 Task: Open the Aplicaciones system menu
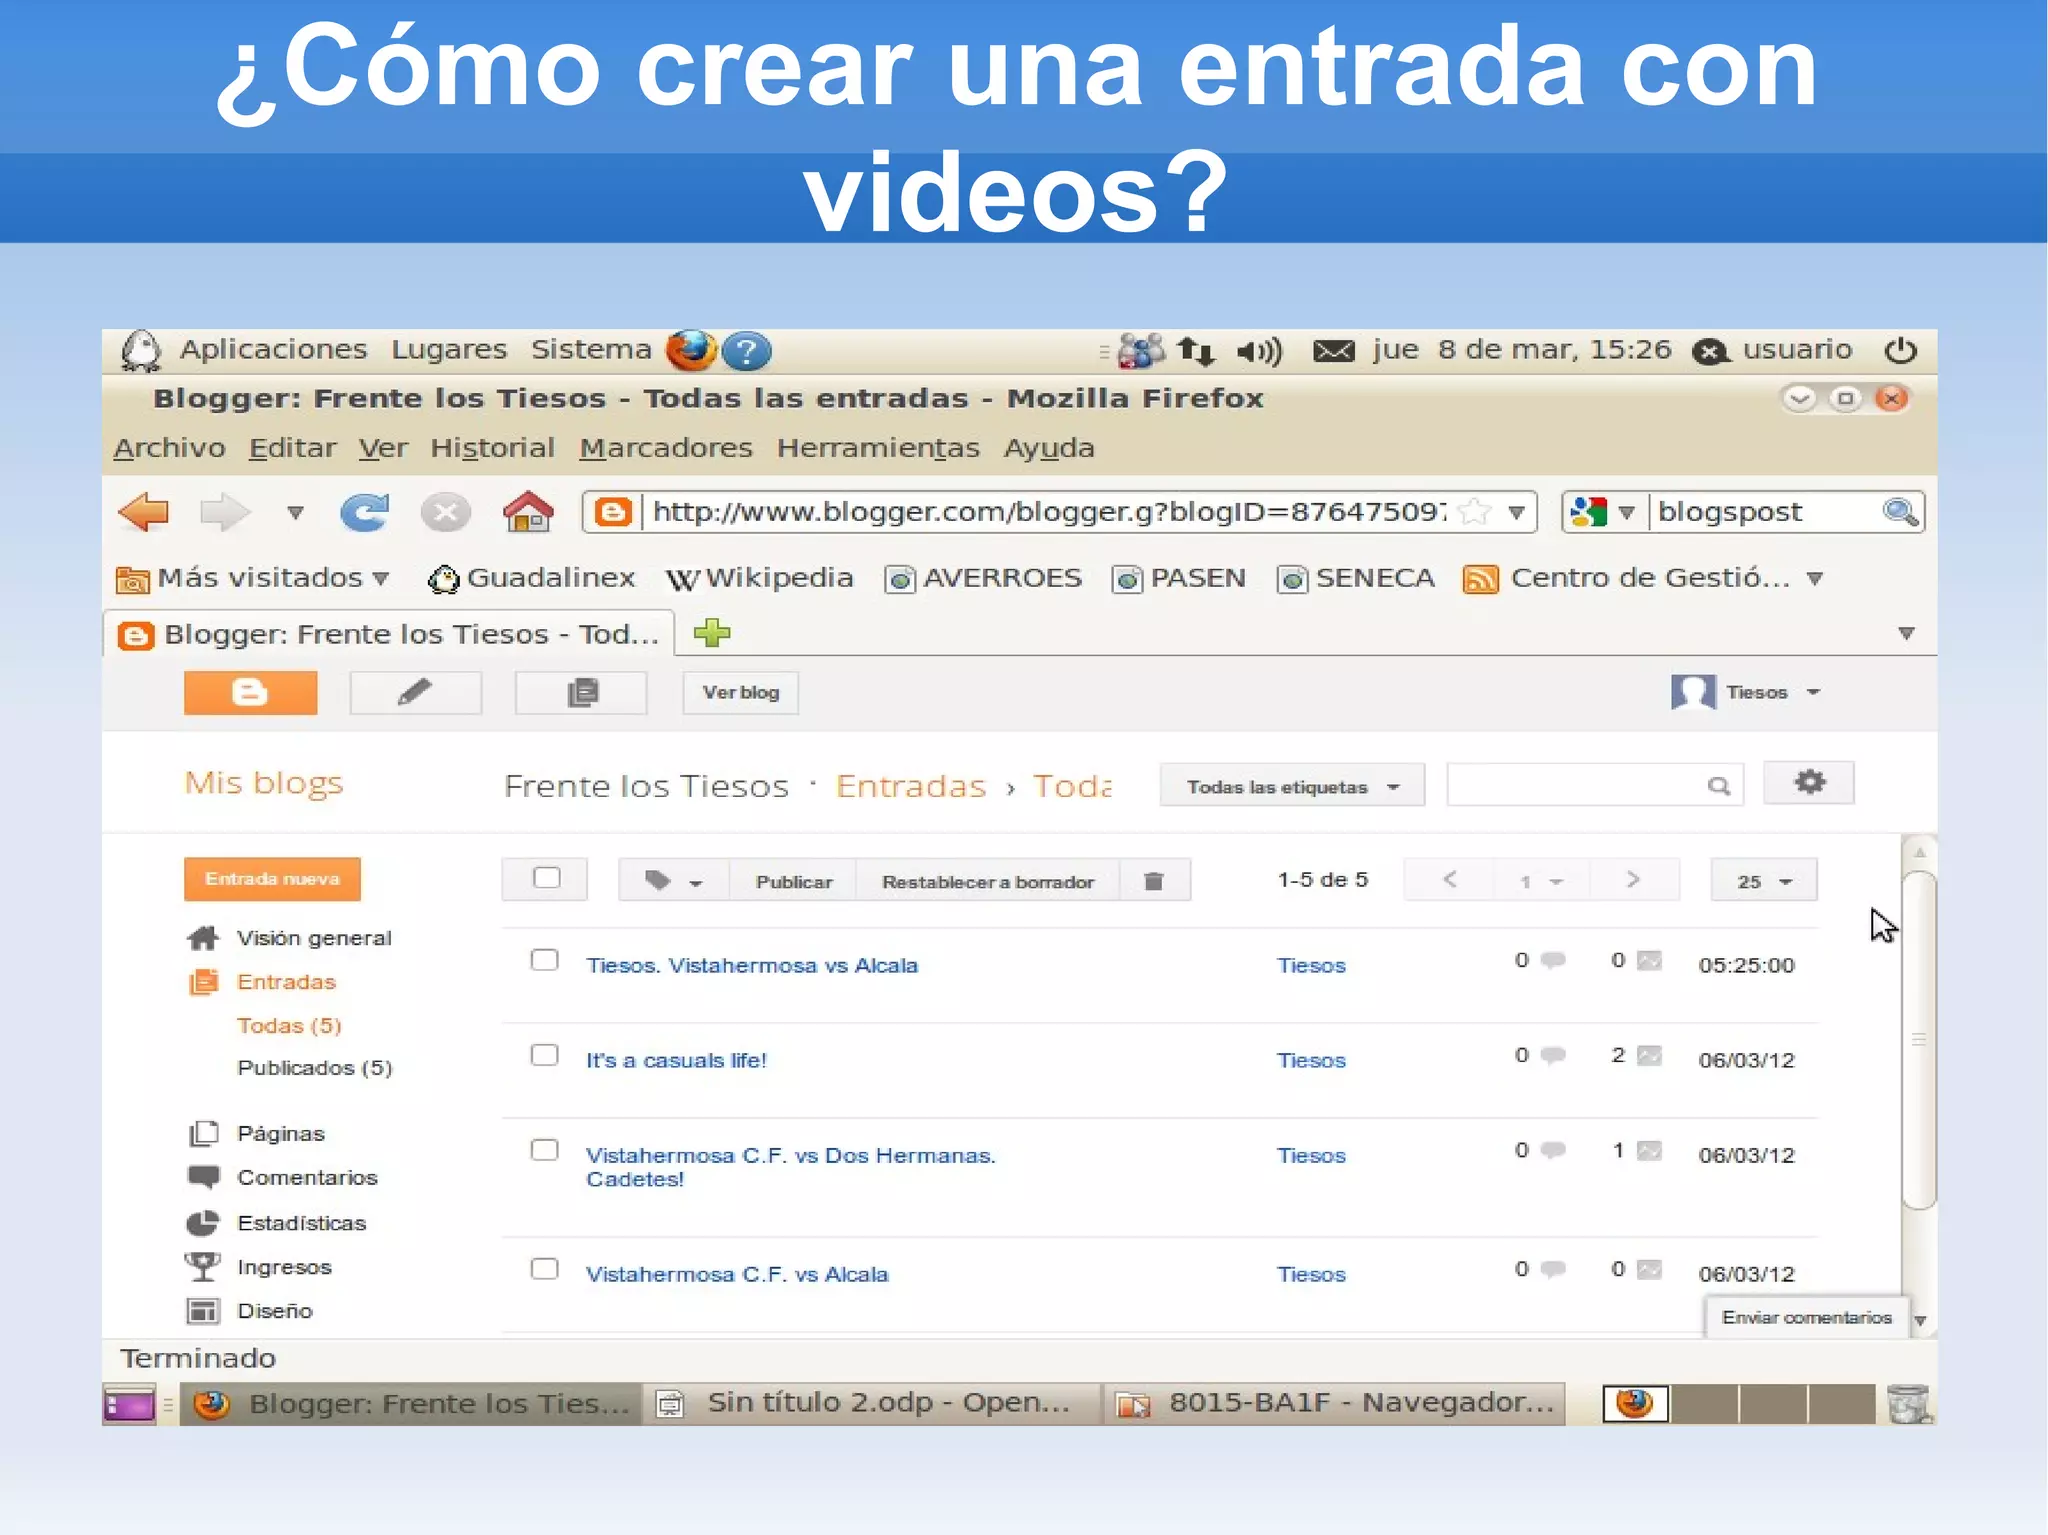(273, 349)
